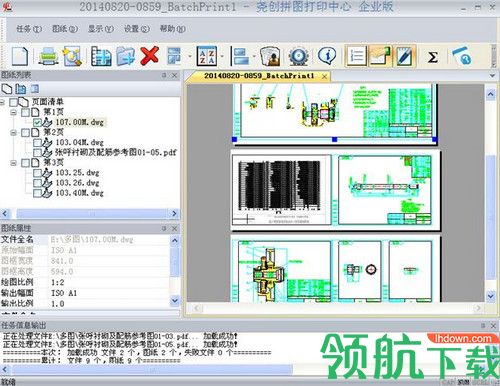Click the A-Z sort icon
The image size is (500, 386).
[207, 56]
